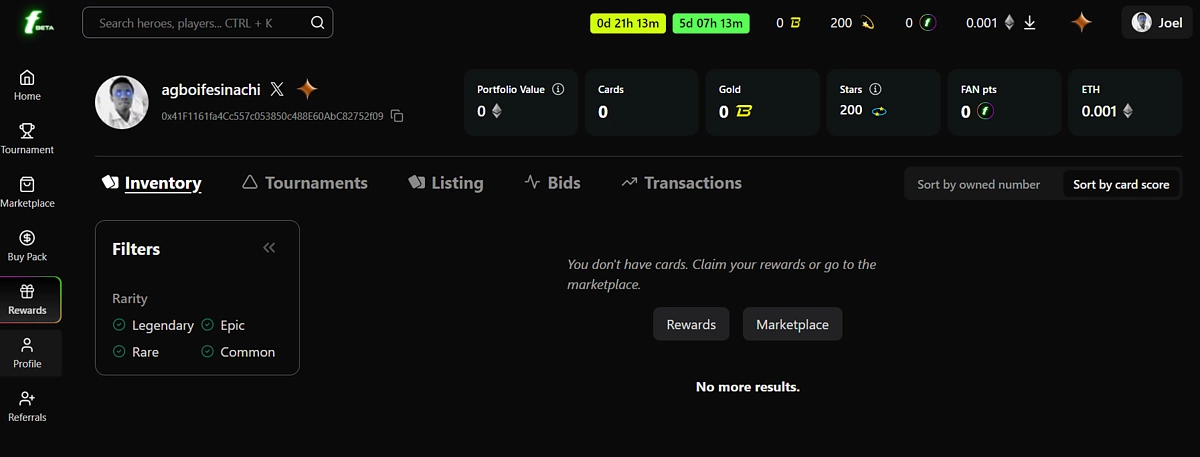Screen dimensions: 1200x457
Task: Click the No more results text
Action: [x=748, y=387]
